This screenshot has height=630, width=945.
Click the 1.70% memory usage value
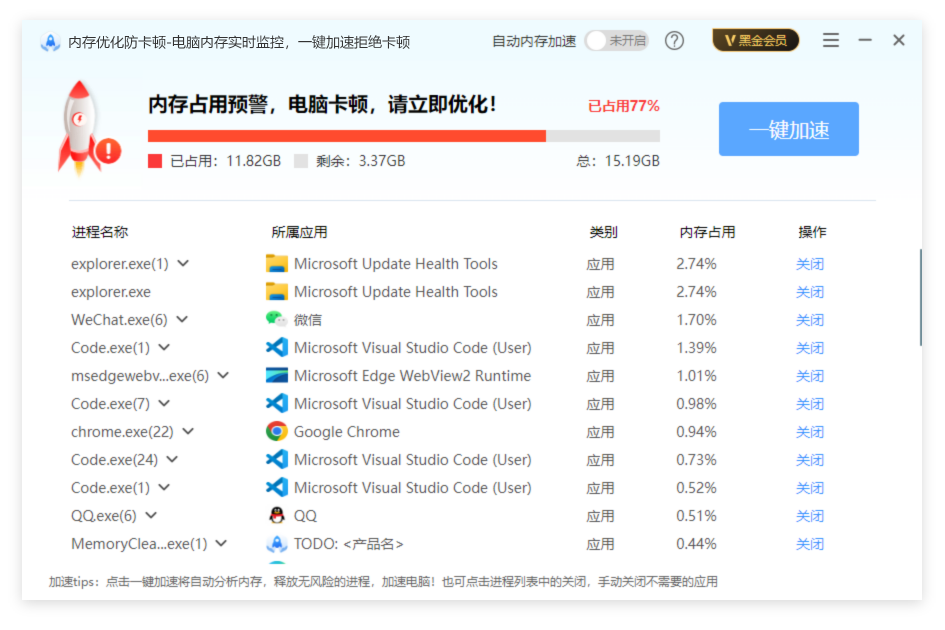(696, 320)
